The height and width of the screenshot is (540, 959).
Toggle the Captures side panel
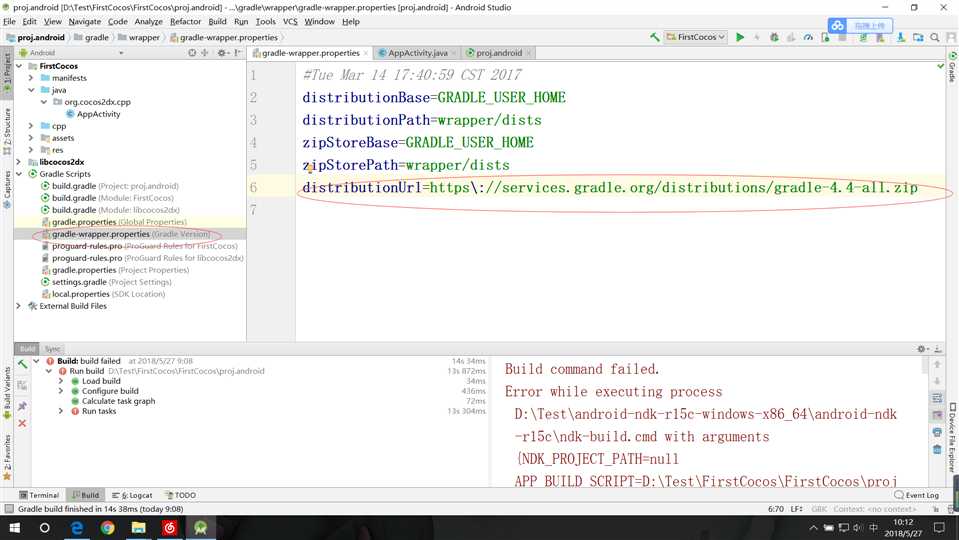pyautogui.click(x=7, y=189)
